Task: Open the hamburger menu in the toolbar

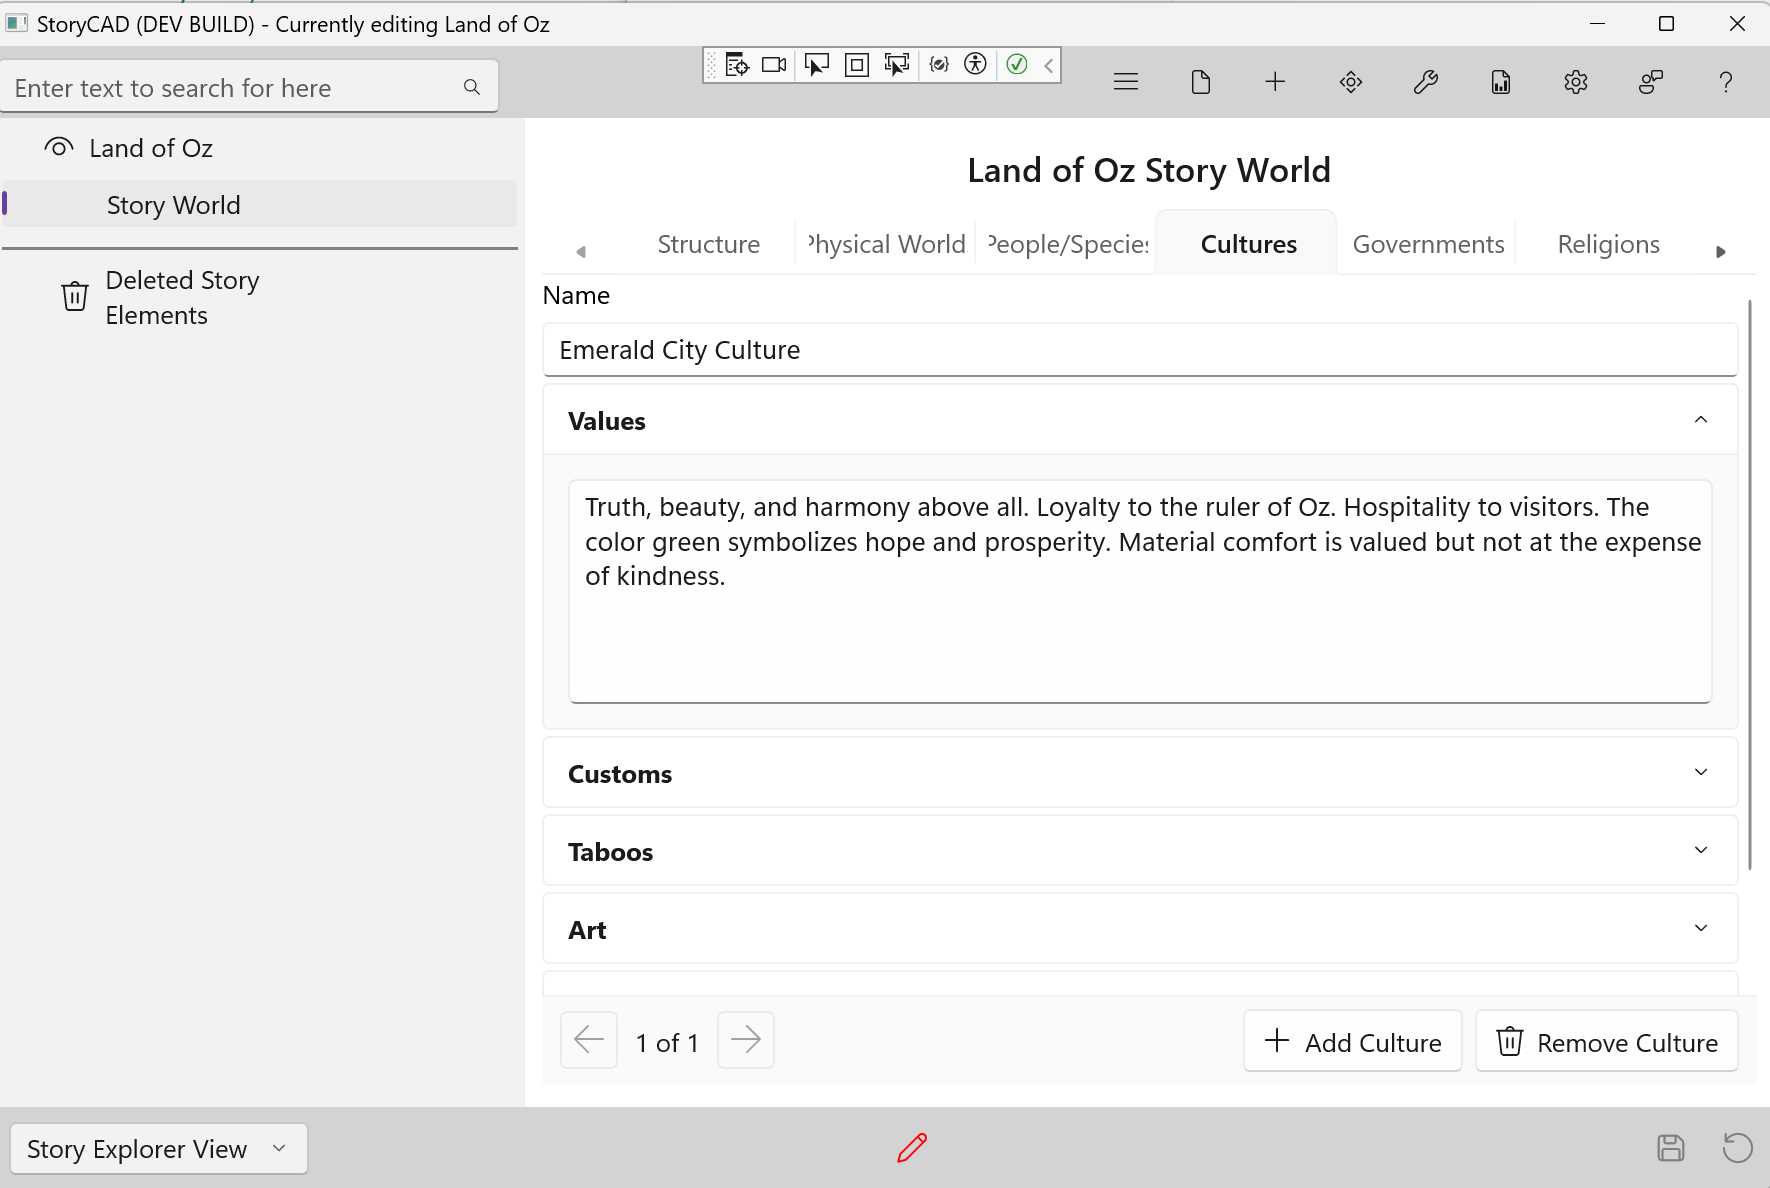Action: 1126,82
